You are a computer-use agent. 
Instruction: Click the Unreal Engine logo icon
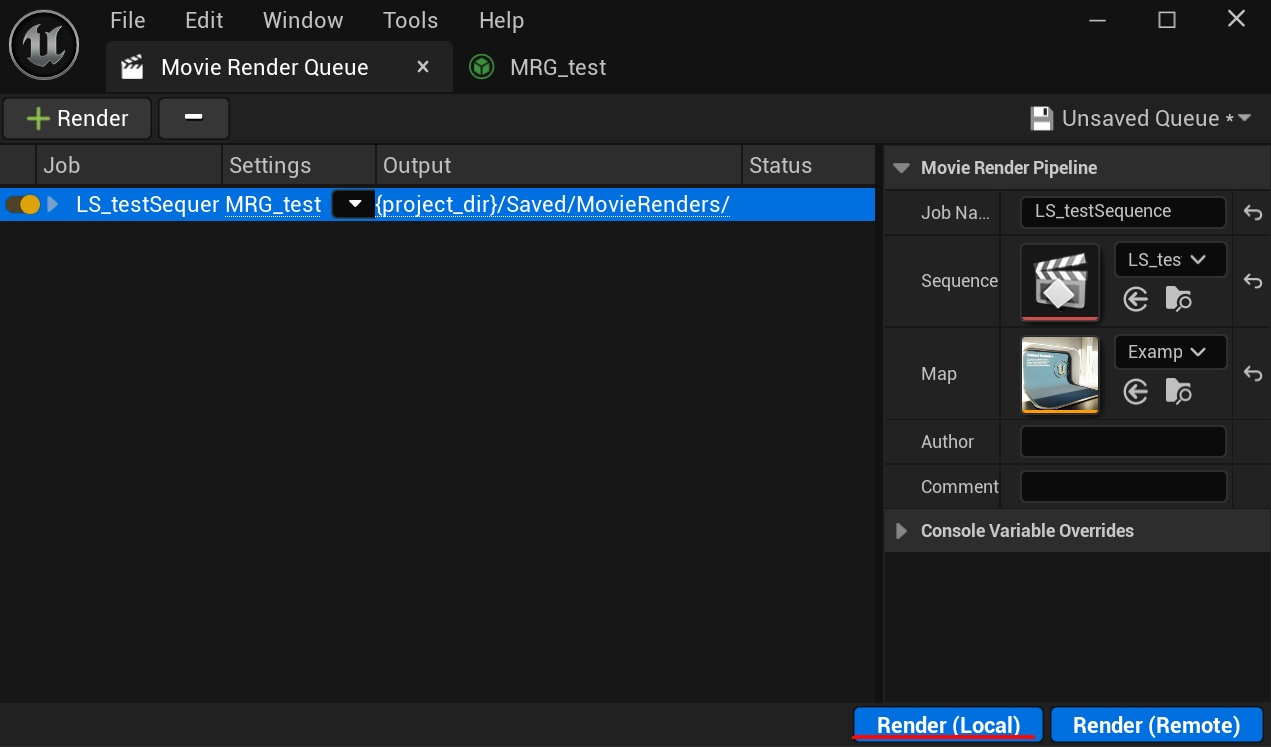click(44, 45)
